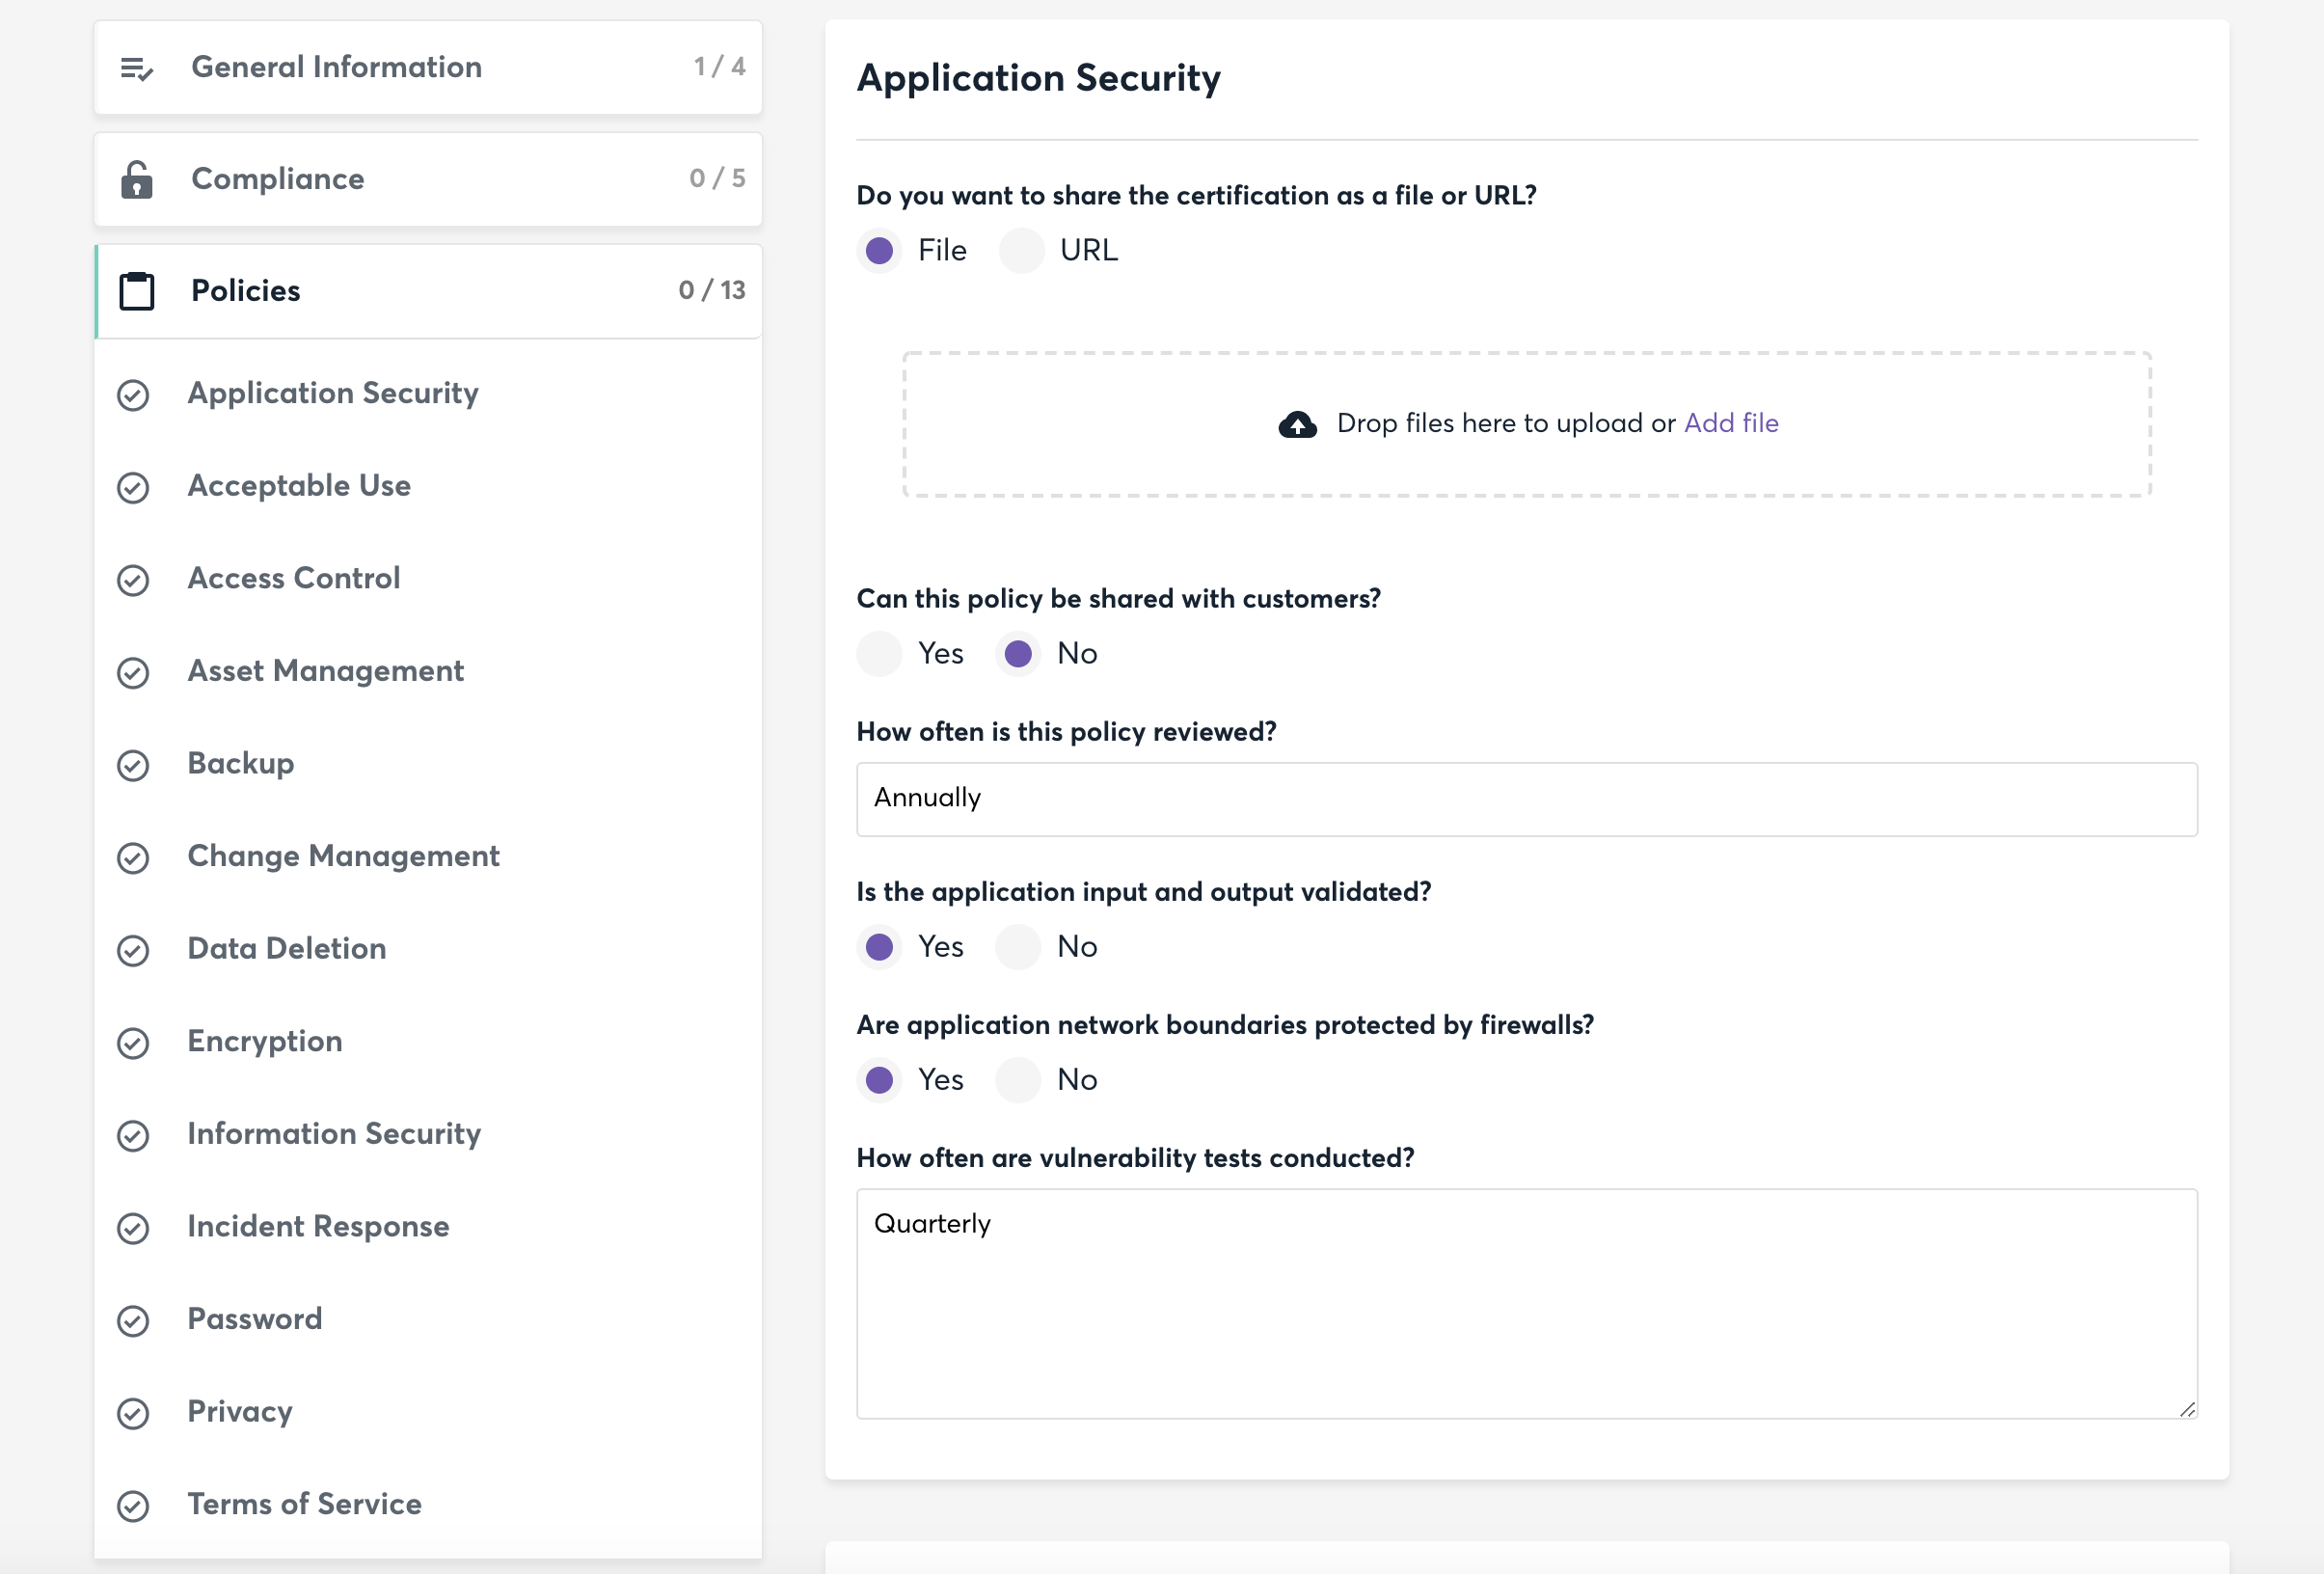Click the check icon beside Password
The width and height of the screenshot is (2324, 1574).
[x=133, y=1321]
